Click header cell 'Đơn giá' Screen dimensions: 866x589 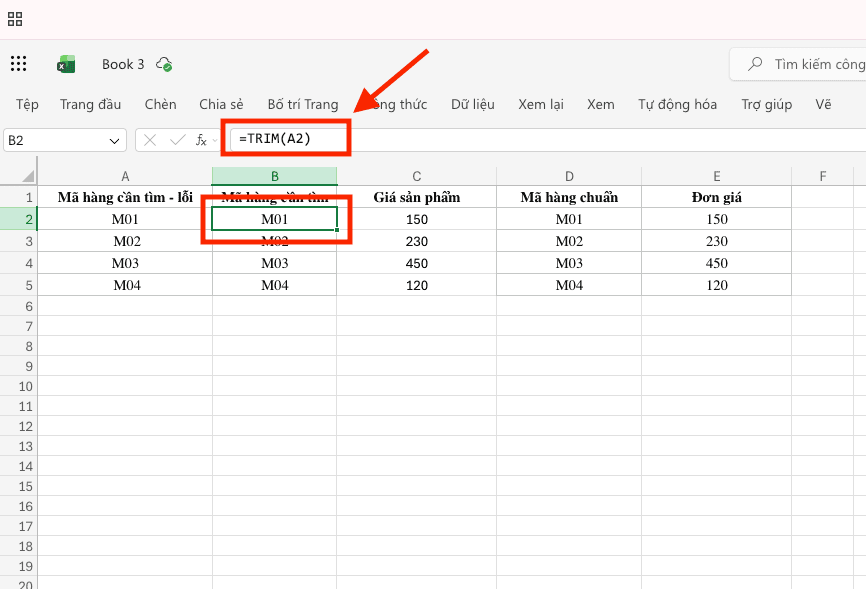tap(717, 197)
